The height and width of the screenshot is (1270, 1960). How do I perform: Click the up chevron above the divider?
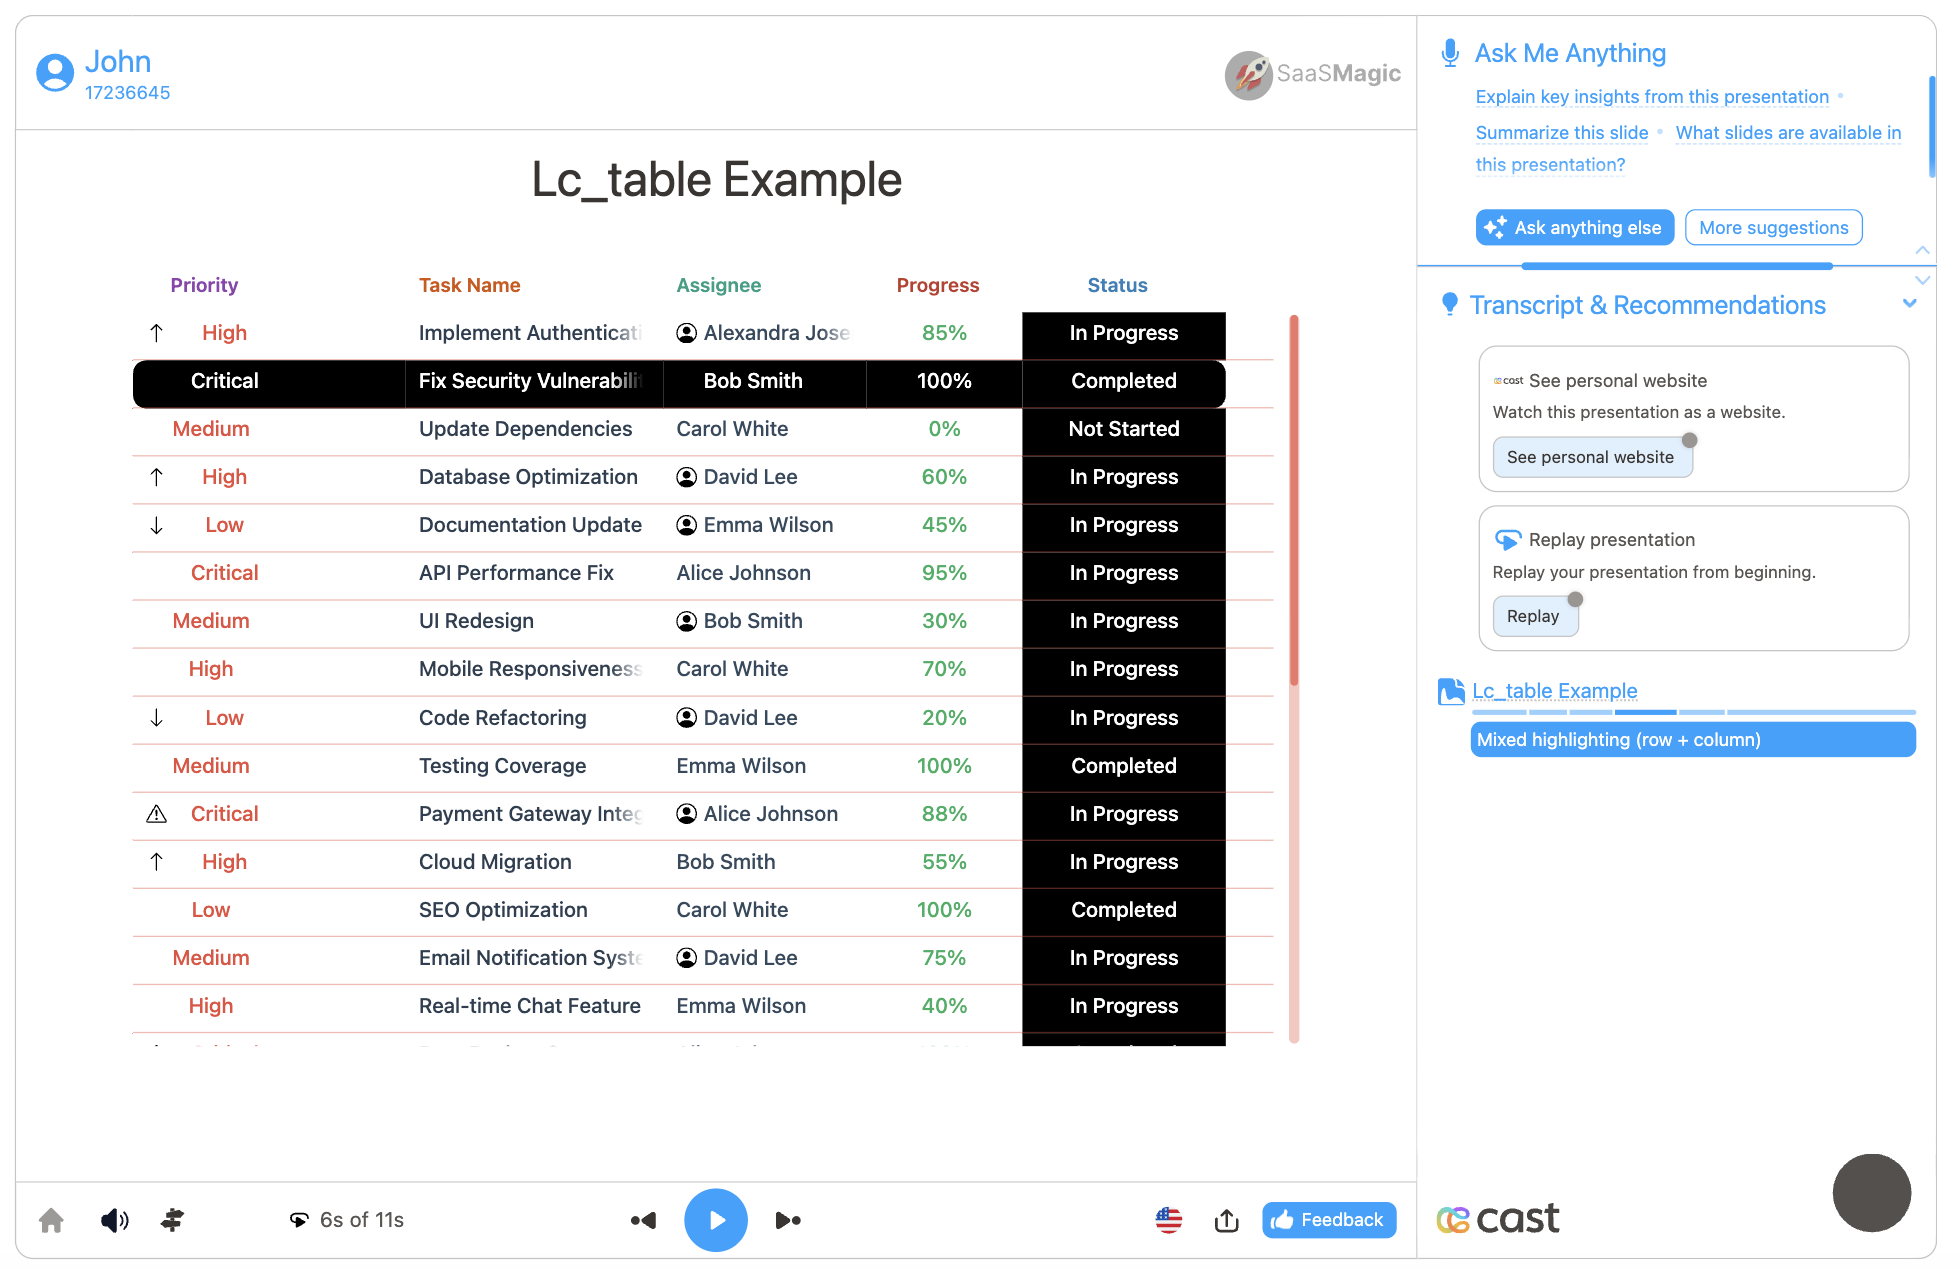coord(1922,250)
